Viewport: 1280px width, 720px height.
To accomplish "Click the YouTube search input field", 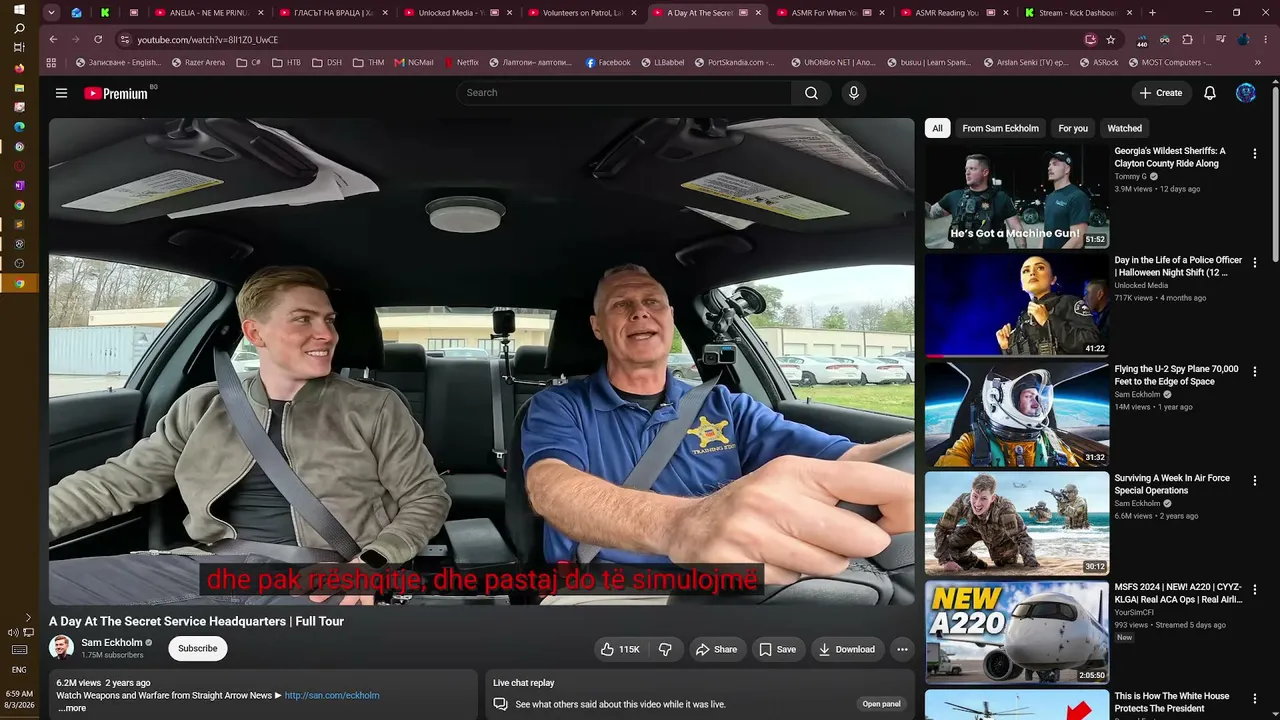I will [624, 93].
